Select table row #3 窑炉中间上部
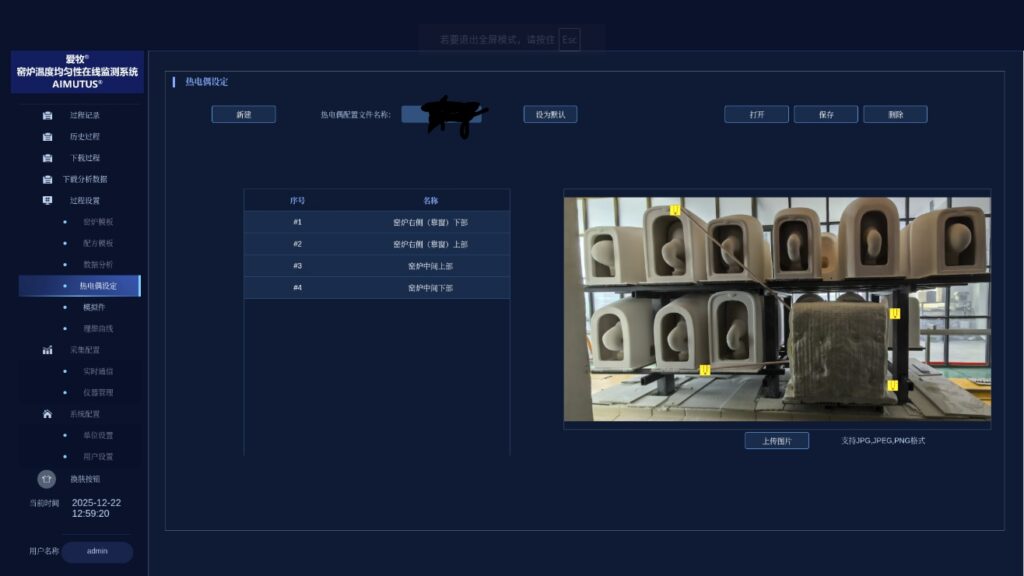 click(x=377, y=266)
